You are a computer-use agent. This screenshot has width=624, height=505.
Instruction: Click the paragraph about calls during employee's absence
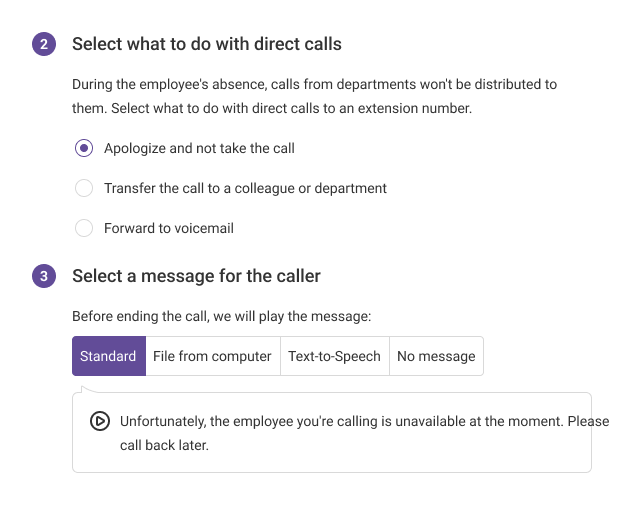click(314, 96)
